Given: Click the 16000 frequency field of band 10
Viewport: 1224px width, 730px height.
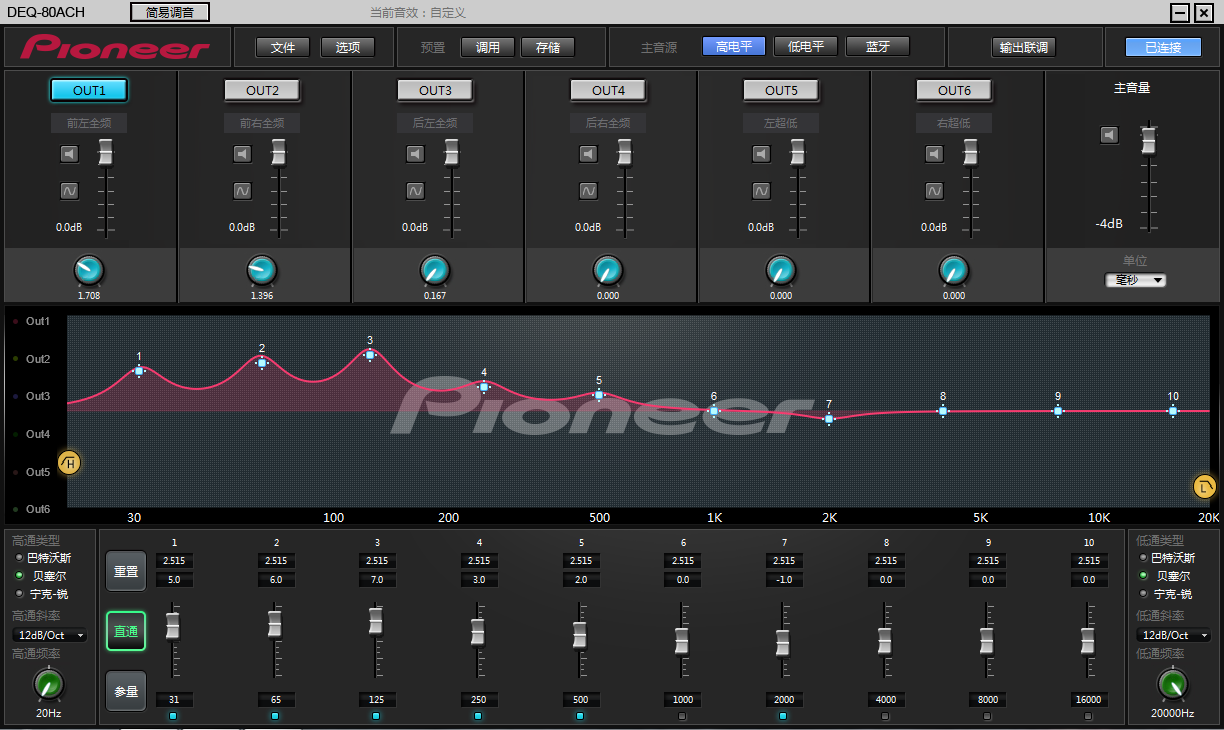Looking at the screenshot, I should tap(1088, 700).
